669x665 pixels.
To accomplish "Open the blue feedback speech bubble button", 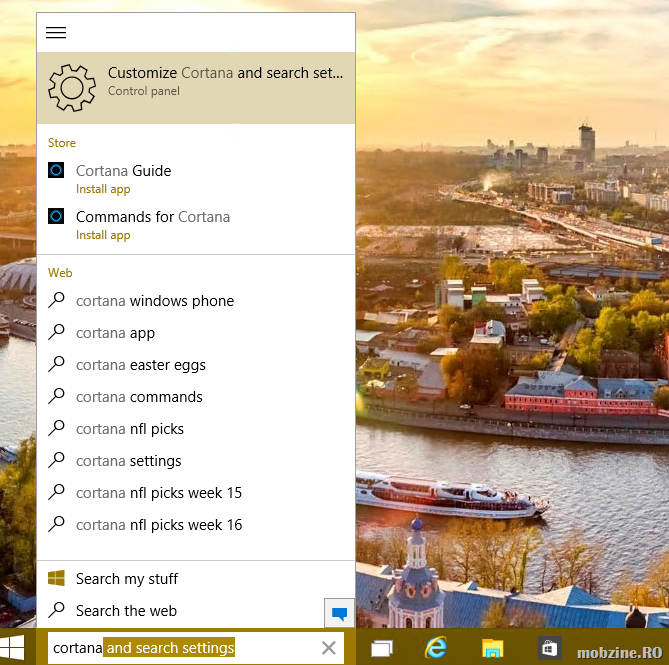I will pyautogui.click(x=339, y=613).
